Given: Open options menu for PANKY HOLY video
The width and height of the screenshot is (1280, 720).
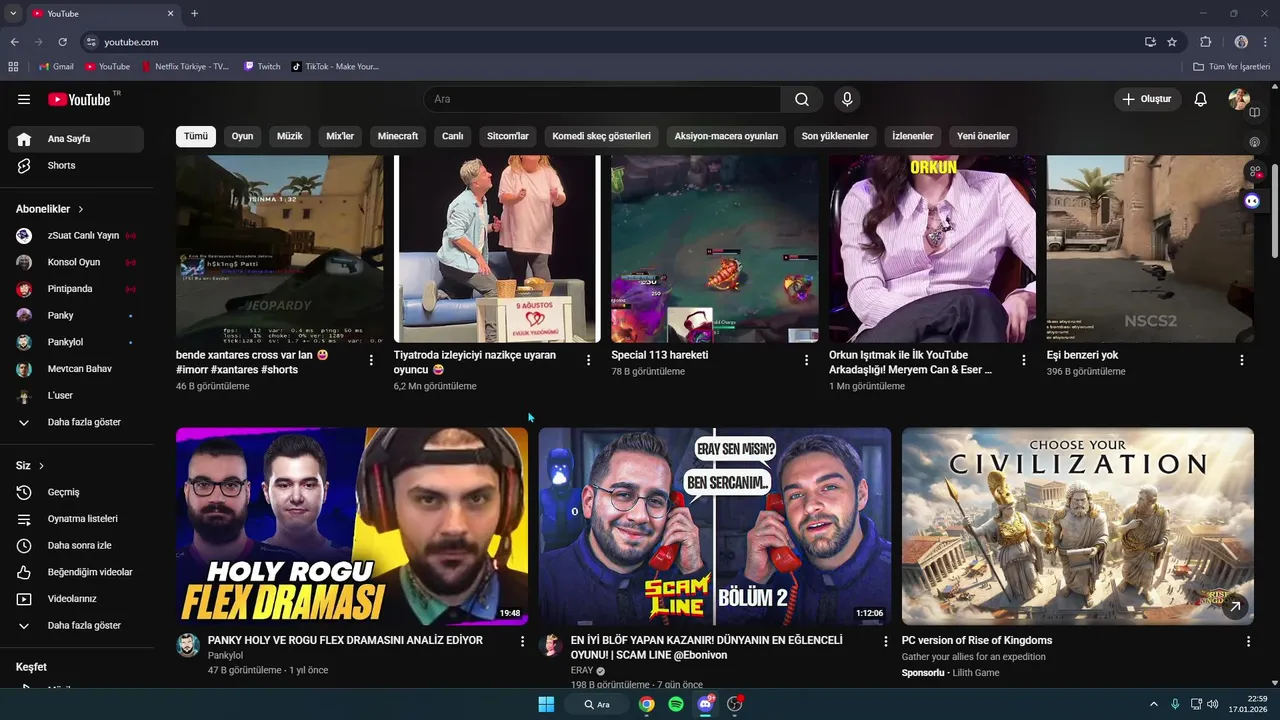Looking at the screenshot, I should tap(522, 641).
